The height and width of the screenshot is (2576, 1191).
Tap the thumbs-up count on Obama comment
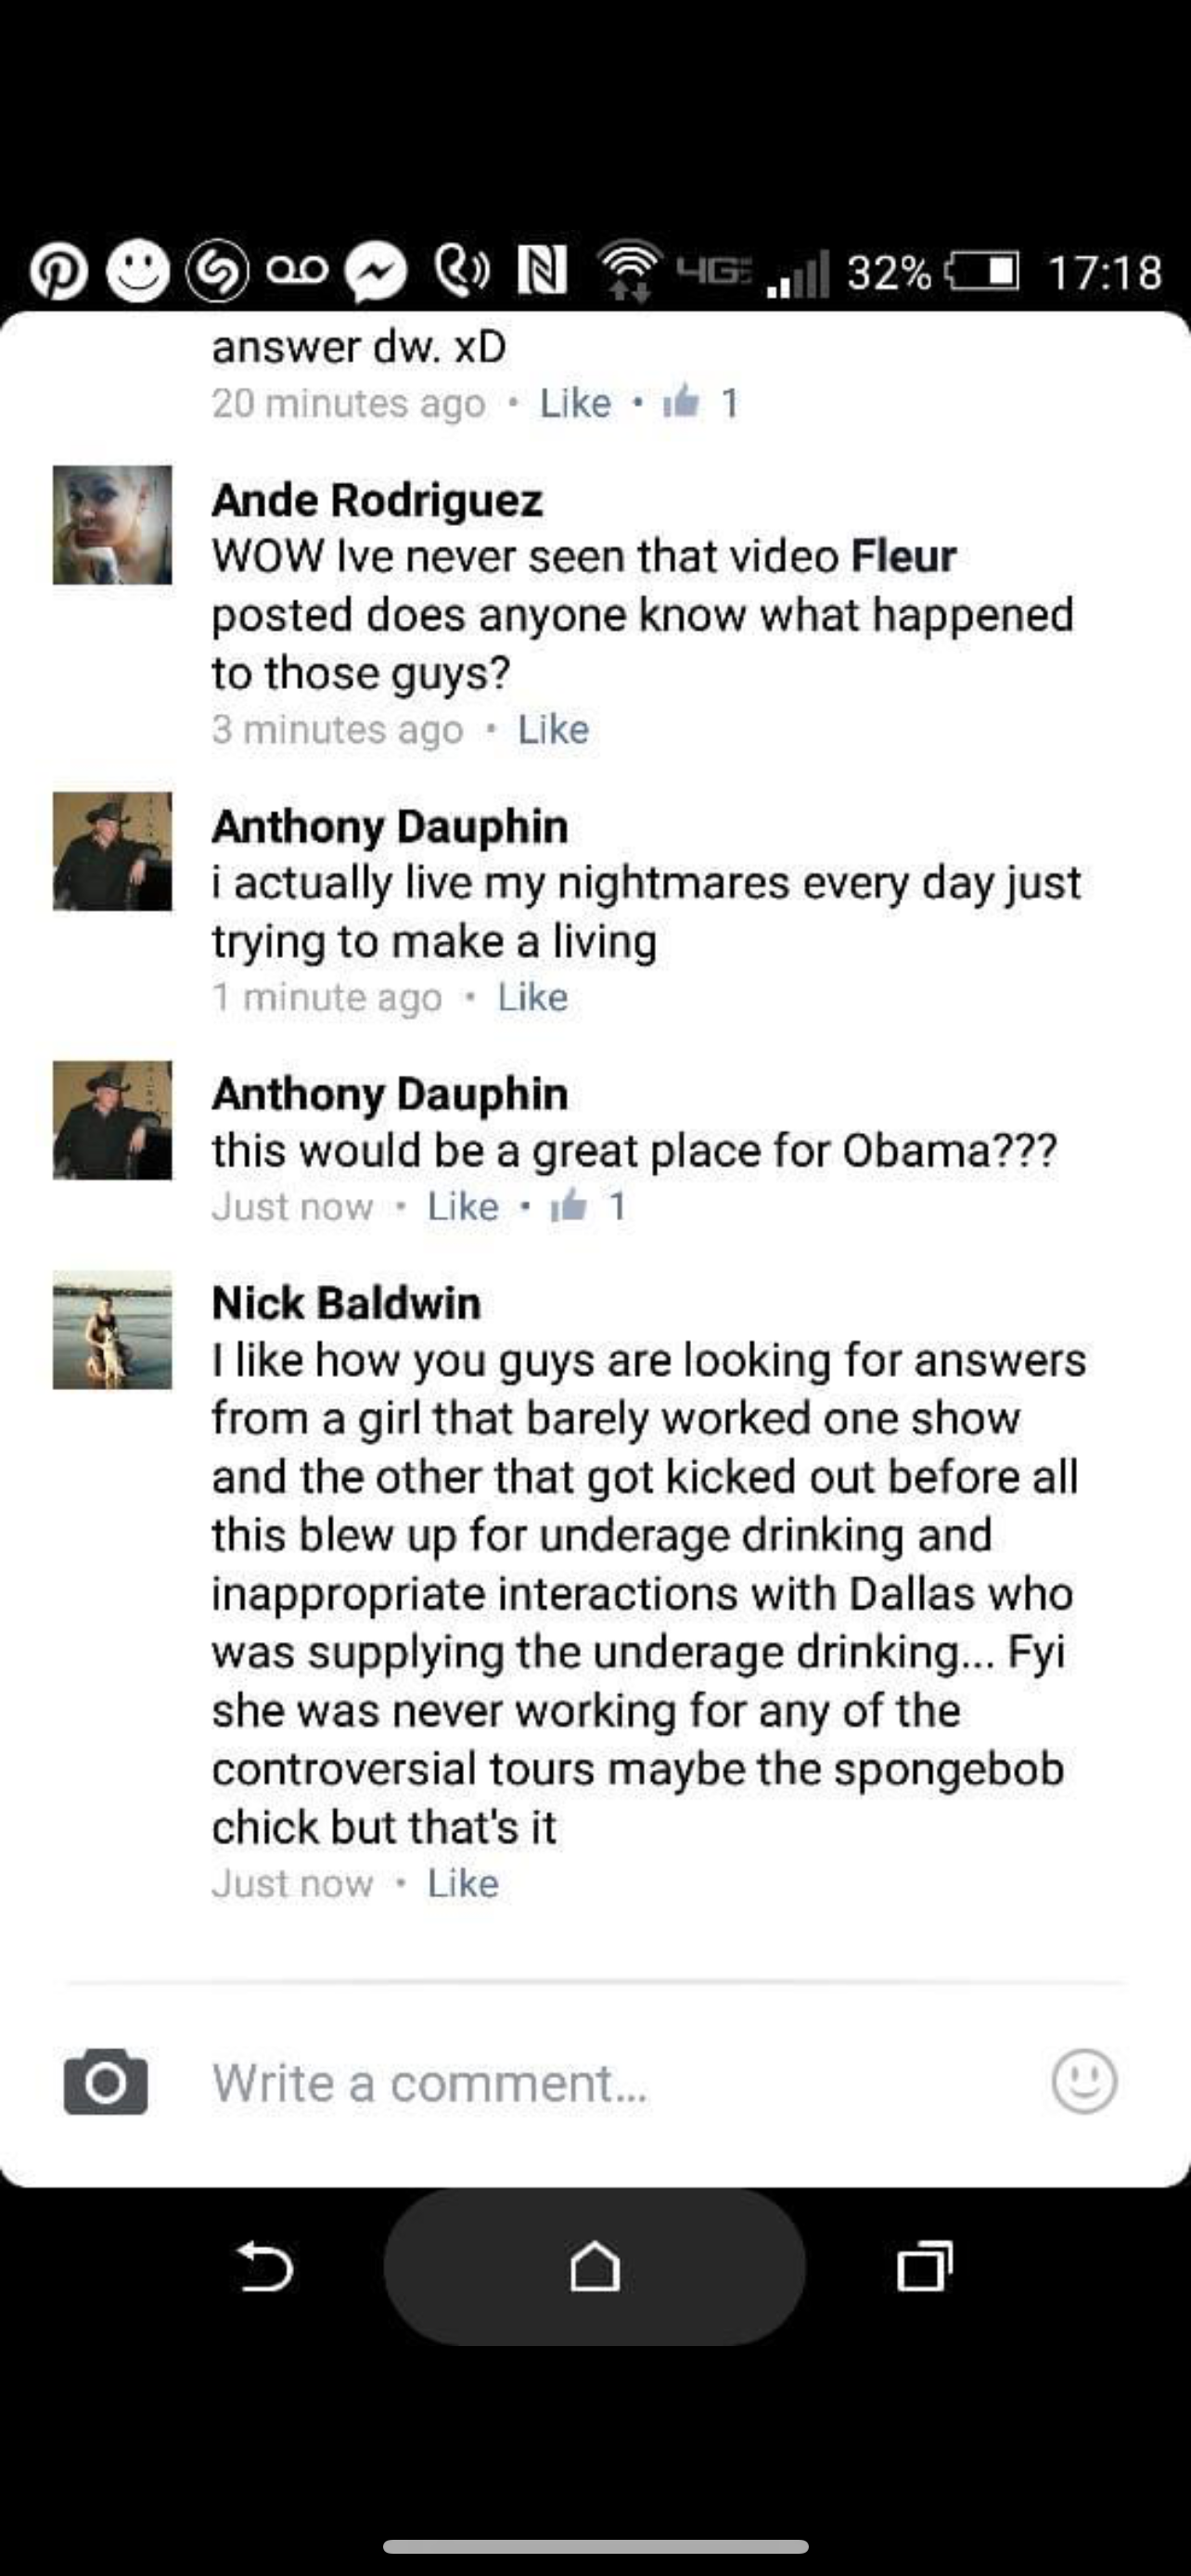pos(589,1206)
